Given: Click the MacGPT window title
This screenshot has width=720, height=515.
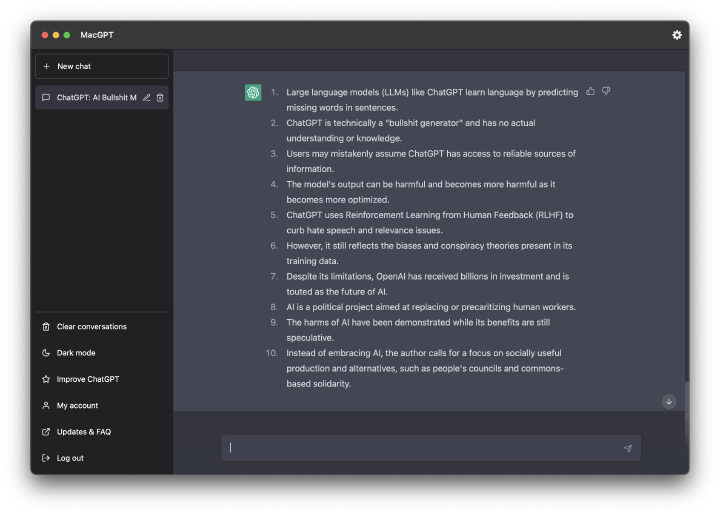Looking at the screenshot, I should 97,35.
